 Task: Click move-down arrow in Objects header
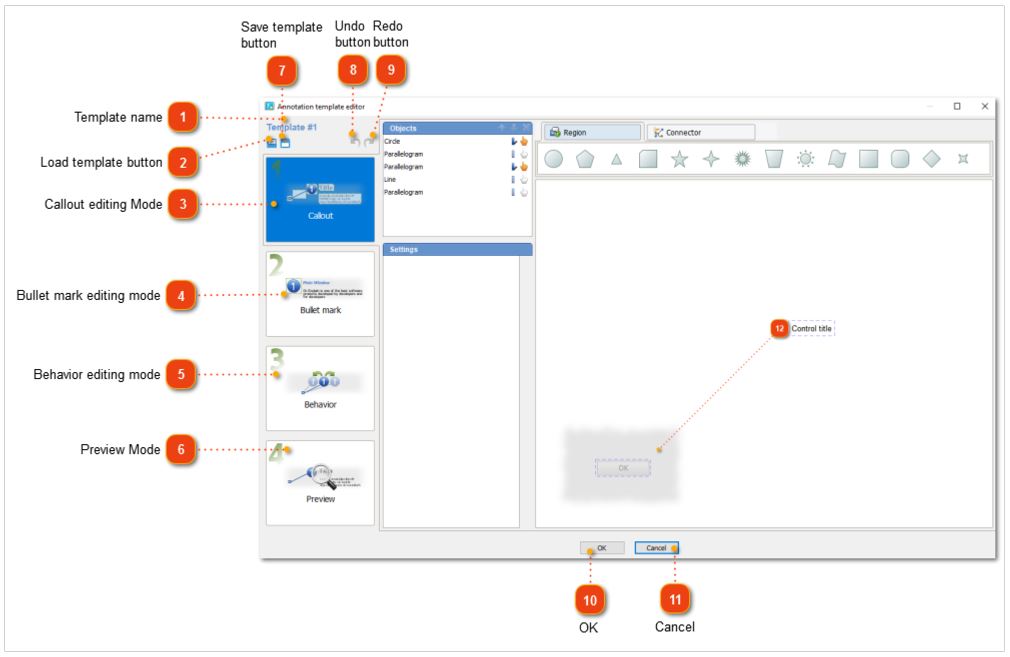(514, 128)
